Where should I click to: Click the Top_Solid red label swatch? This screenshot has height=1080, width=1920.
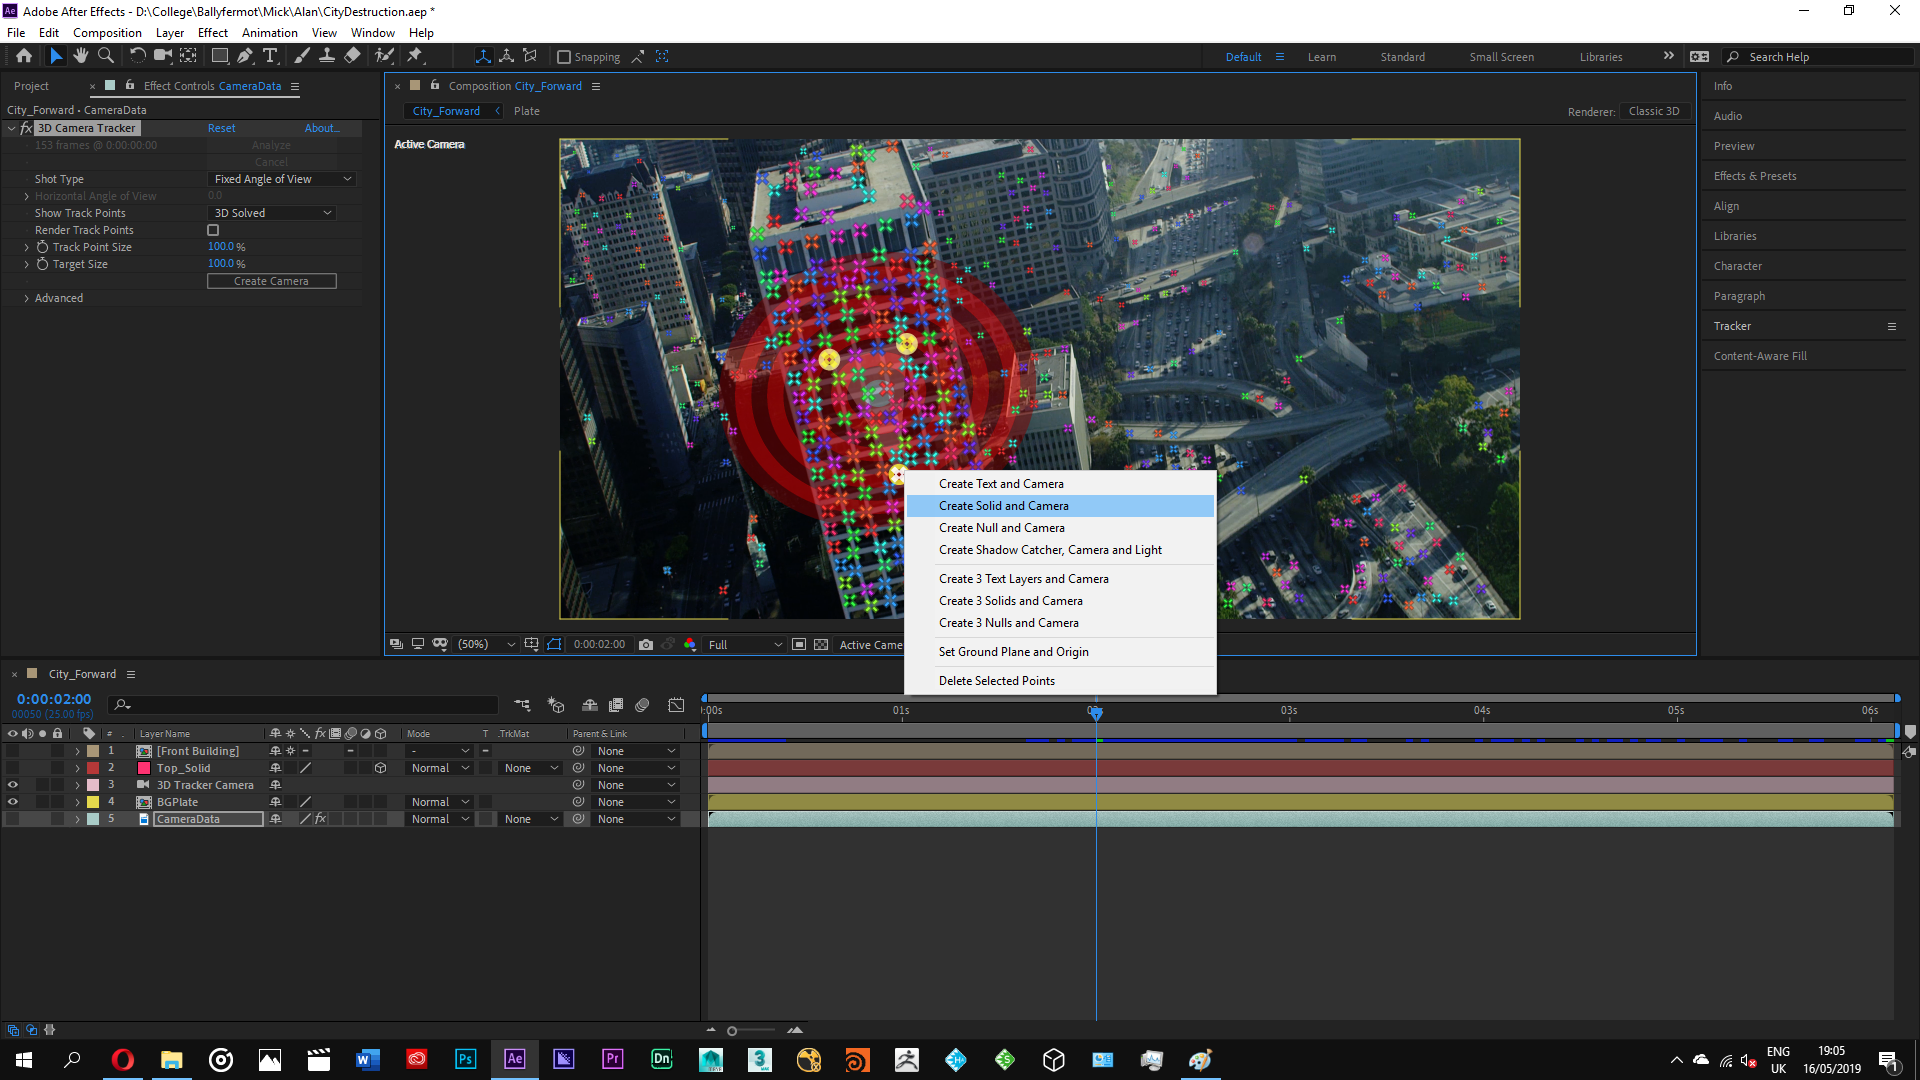pyautogui.click(x=93, y=768)
